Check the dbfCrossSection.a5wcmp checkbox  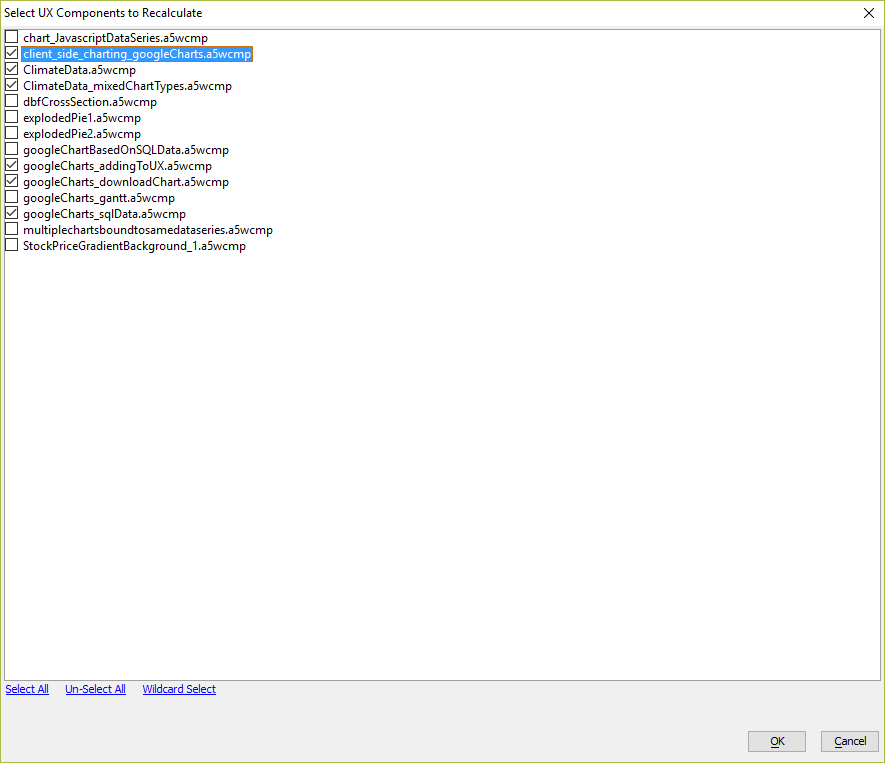point(11,101)
